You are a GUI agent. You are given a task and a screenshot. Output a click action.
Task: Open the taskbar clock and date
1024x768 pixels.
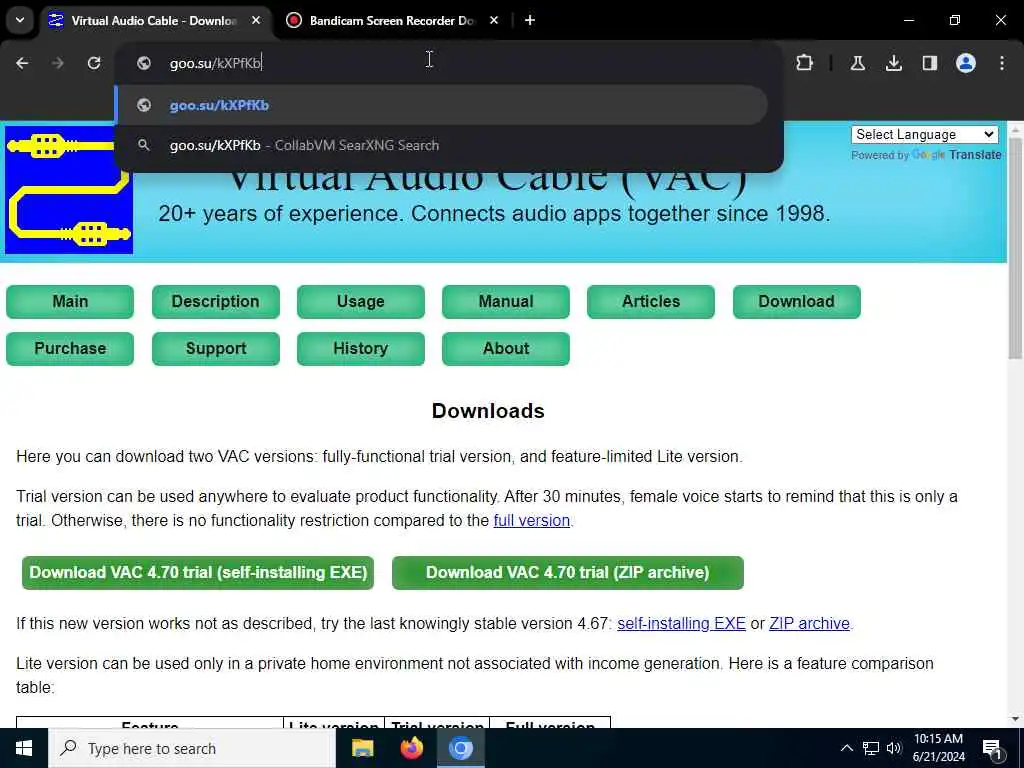tap(938, 748)
